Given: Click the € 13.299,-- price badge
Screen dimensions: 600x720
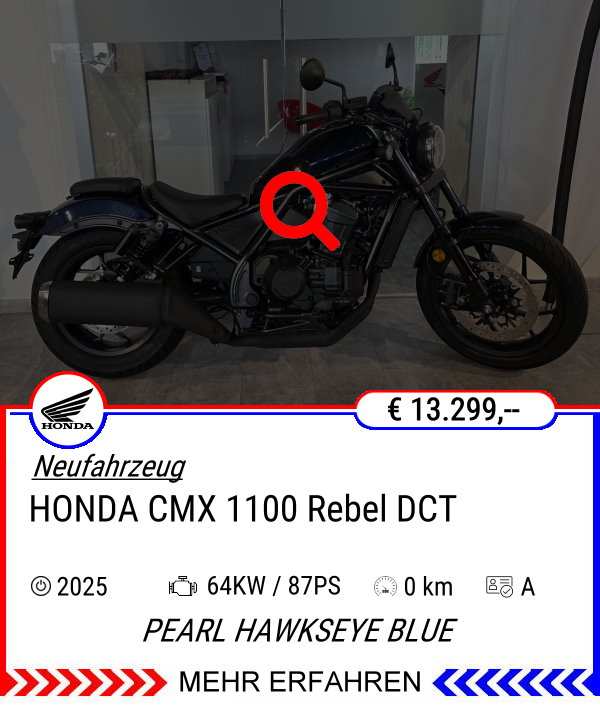Looking at the screenshot, I should coord(454,409).
